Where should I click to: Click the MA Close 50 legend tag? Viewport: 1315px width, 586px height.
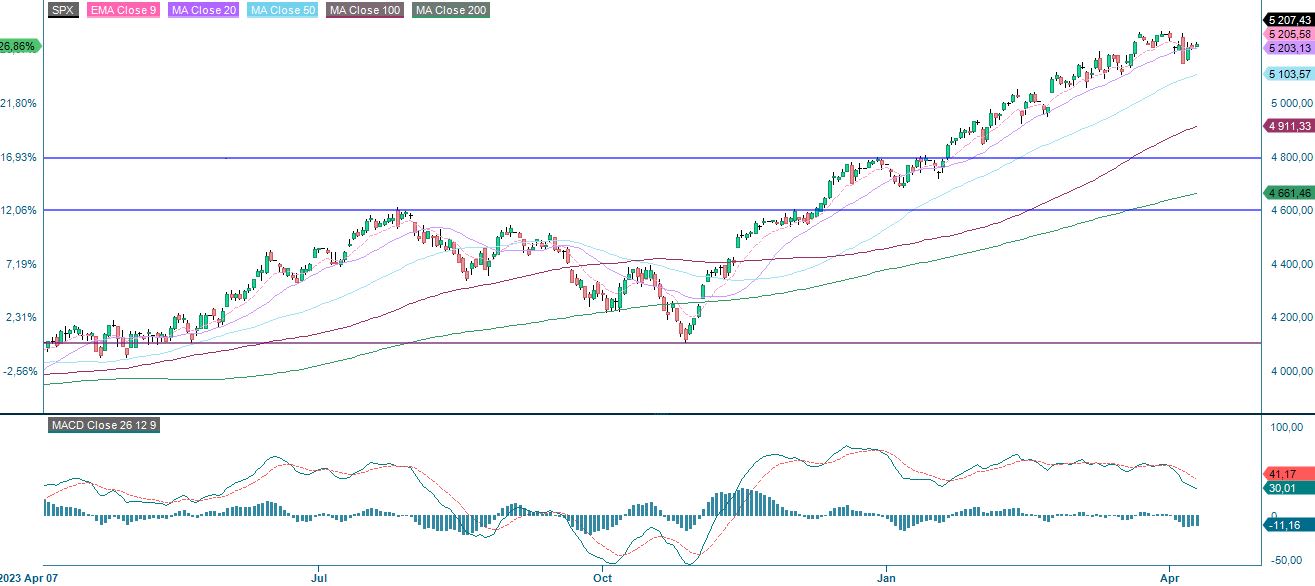tap(282, 10)
